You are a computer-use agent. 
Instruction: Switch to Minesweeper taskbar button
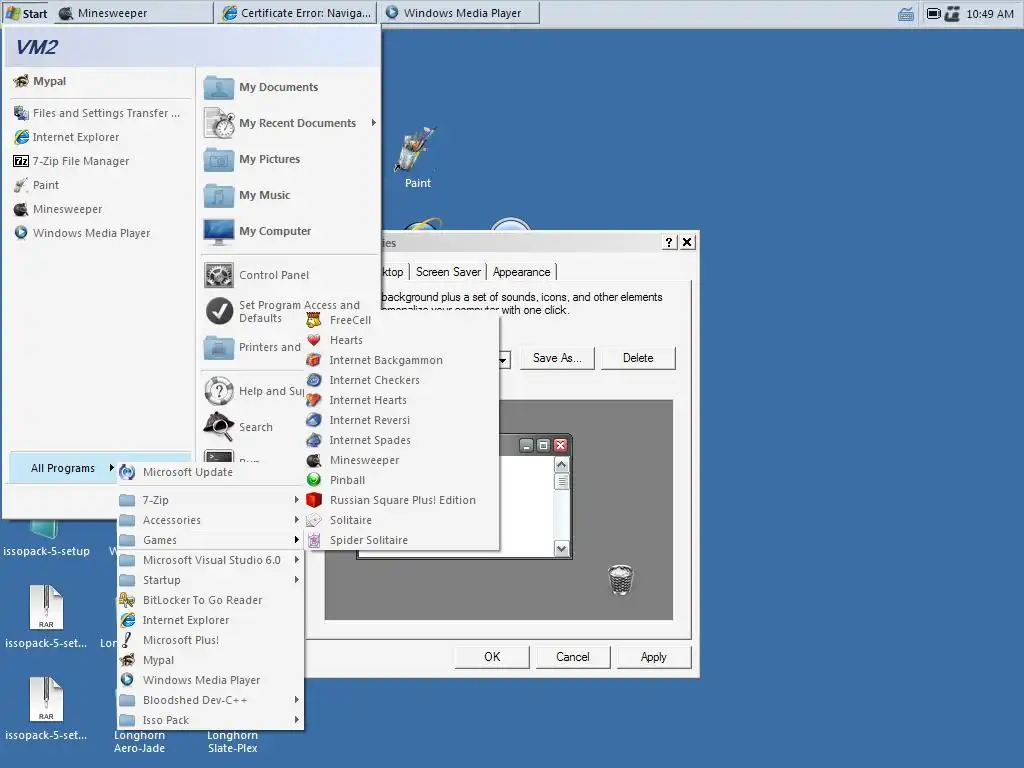tap(134, 13)
